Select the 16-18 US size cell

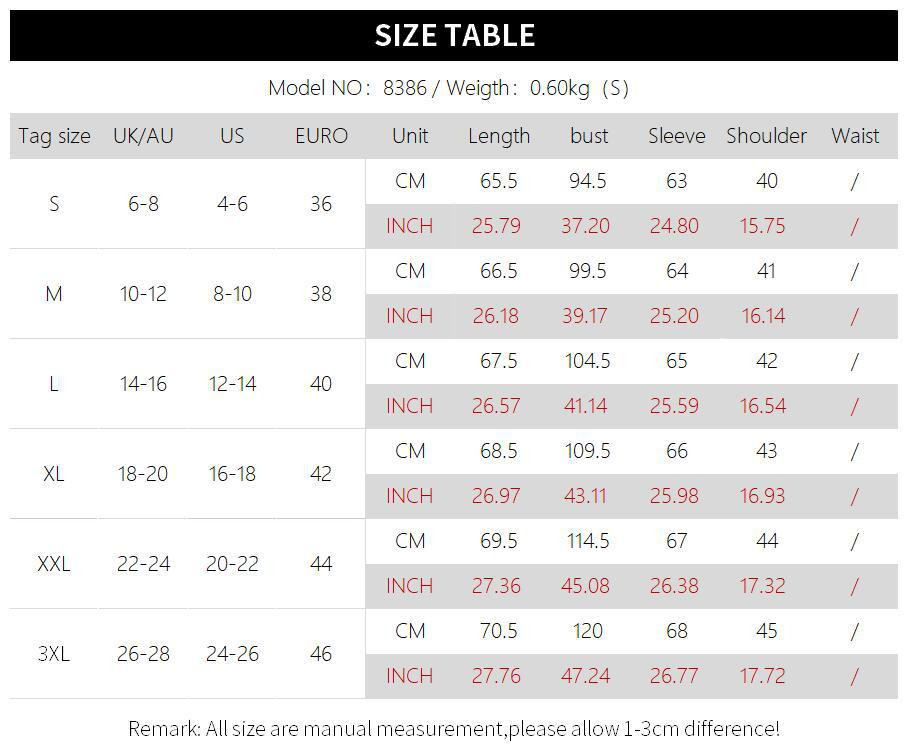(232, 474)
